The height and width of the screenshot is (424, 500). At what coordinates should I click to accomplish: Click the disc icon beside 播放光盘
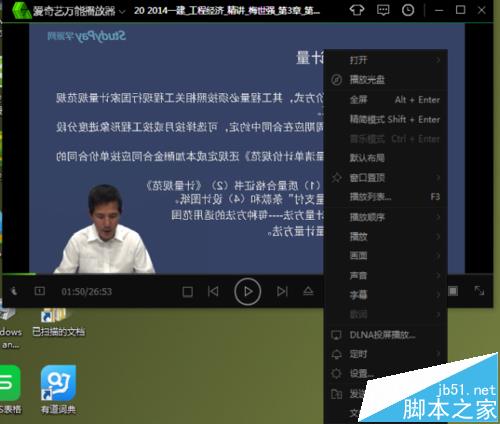point(336,80)
